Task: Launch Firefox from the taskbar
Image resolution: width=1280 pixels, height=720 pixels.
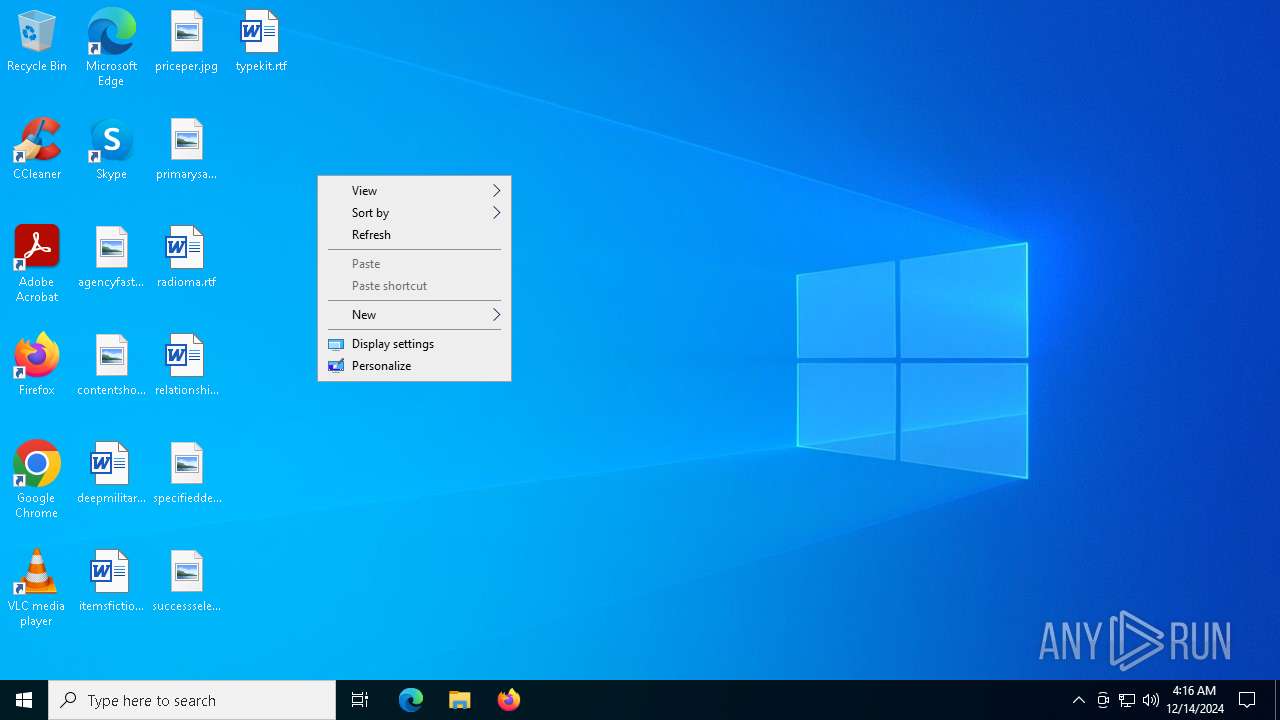Action: pos(509,700)
